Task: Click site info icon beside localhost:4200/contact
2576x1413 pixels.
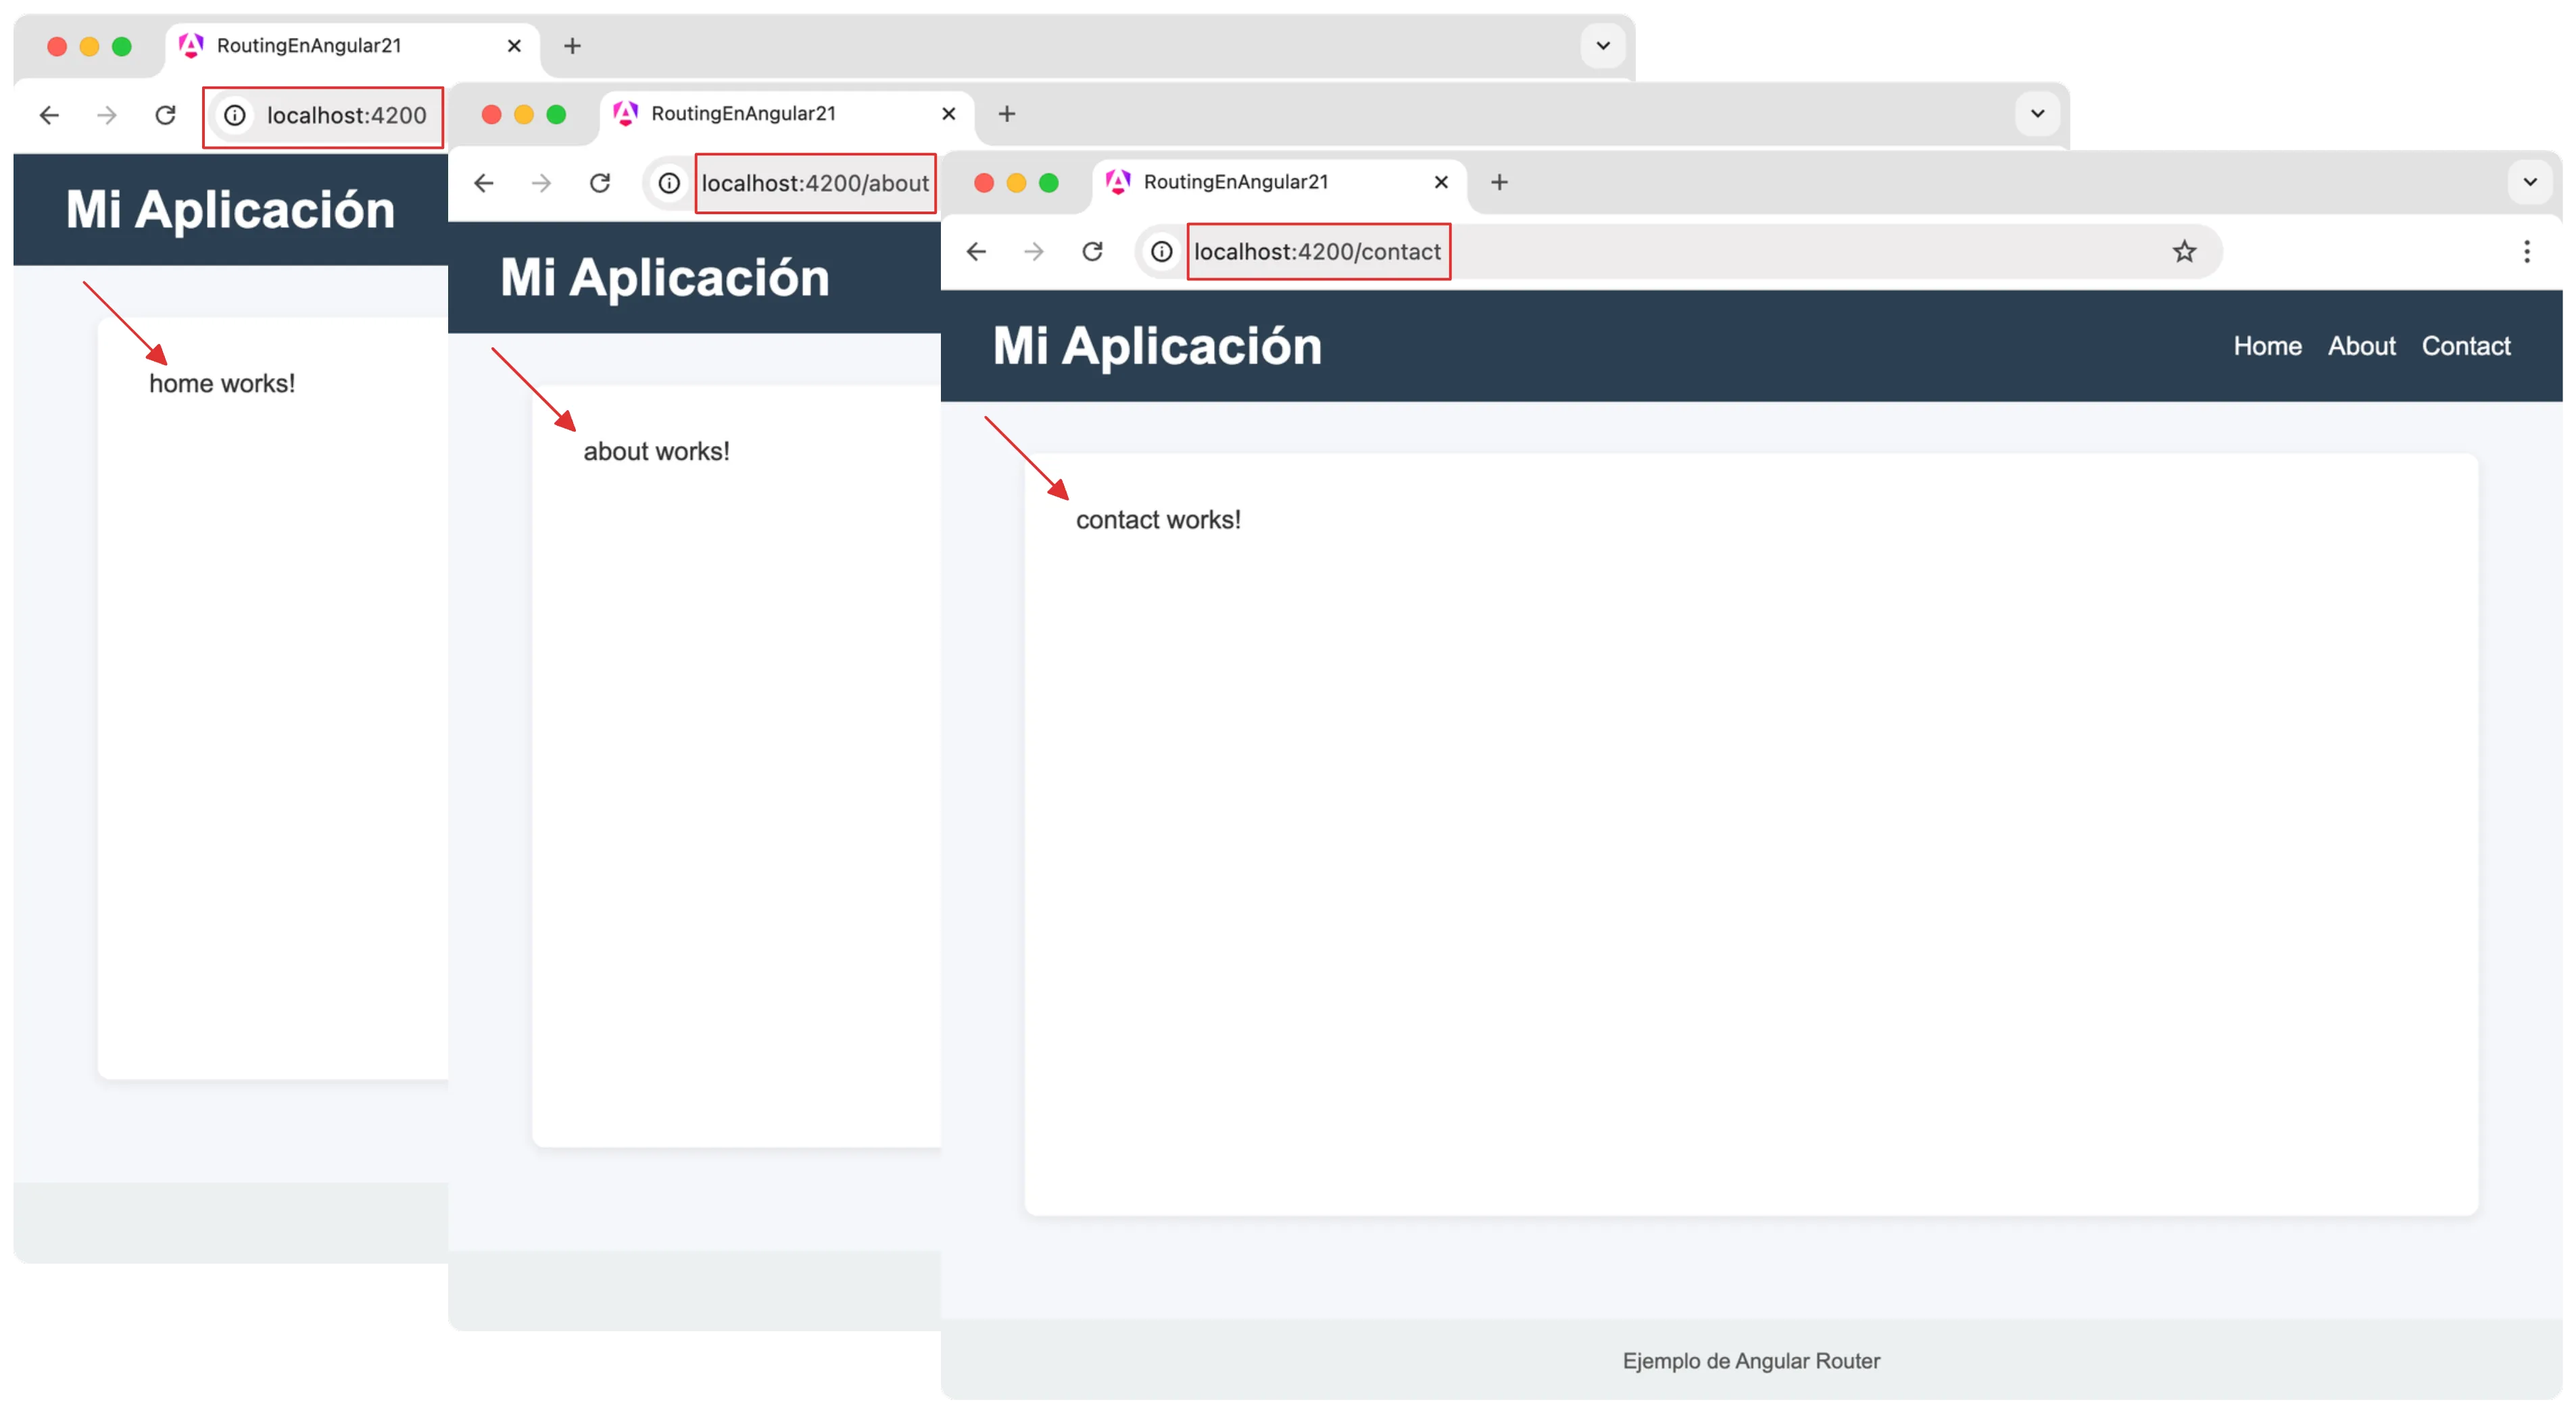Action: pyautogui.click(x=1161, y=251)
